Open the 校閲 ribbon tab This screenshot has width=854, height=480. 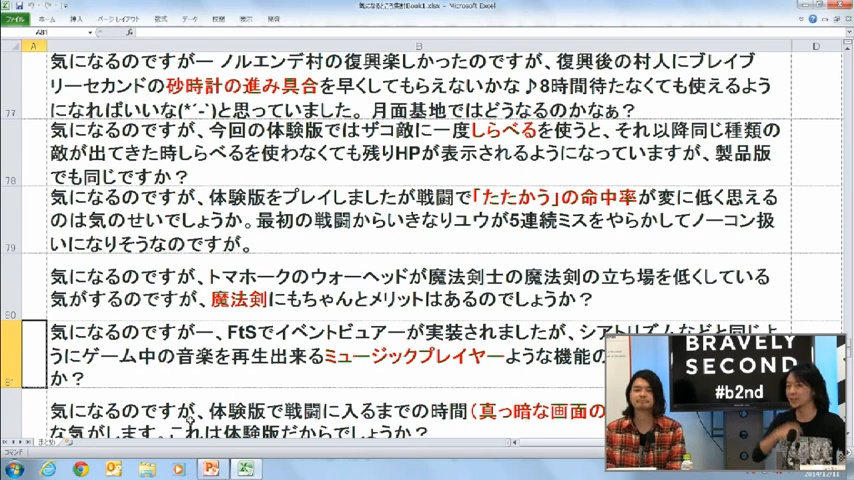[218, 19]
